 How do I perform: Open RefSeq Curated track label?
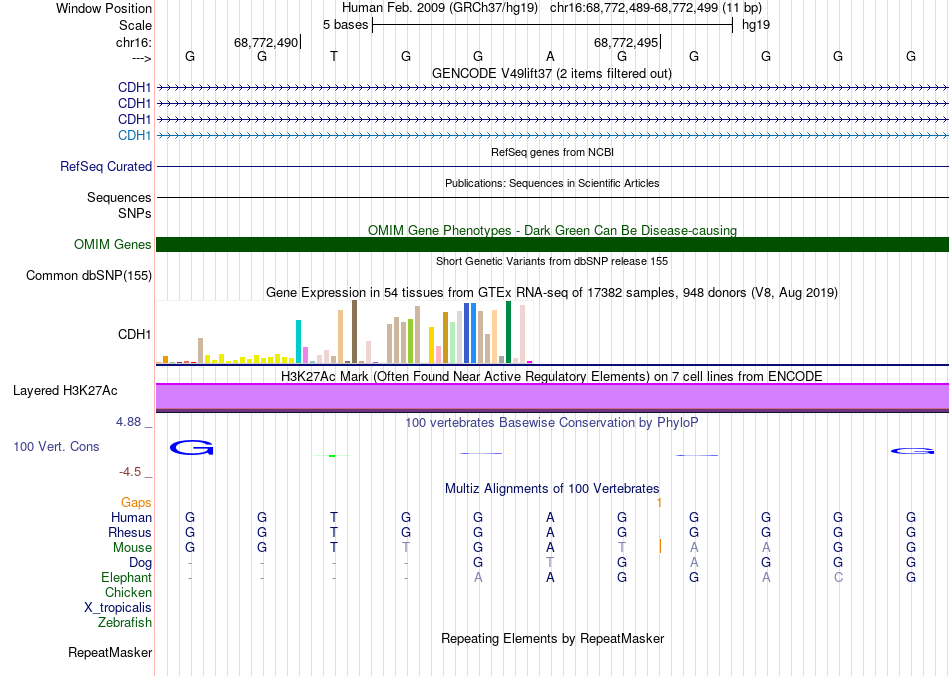coord(106,167)
